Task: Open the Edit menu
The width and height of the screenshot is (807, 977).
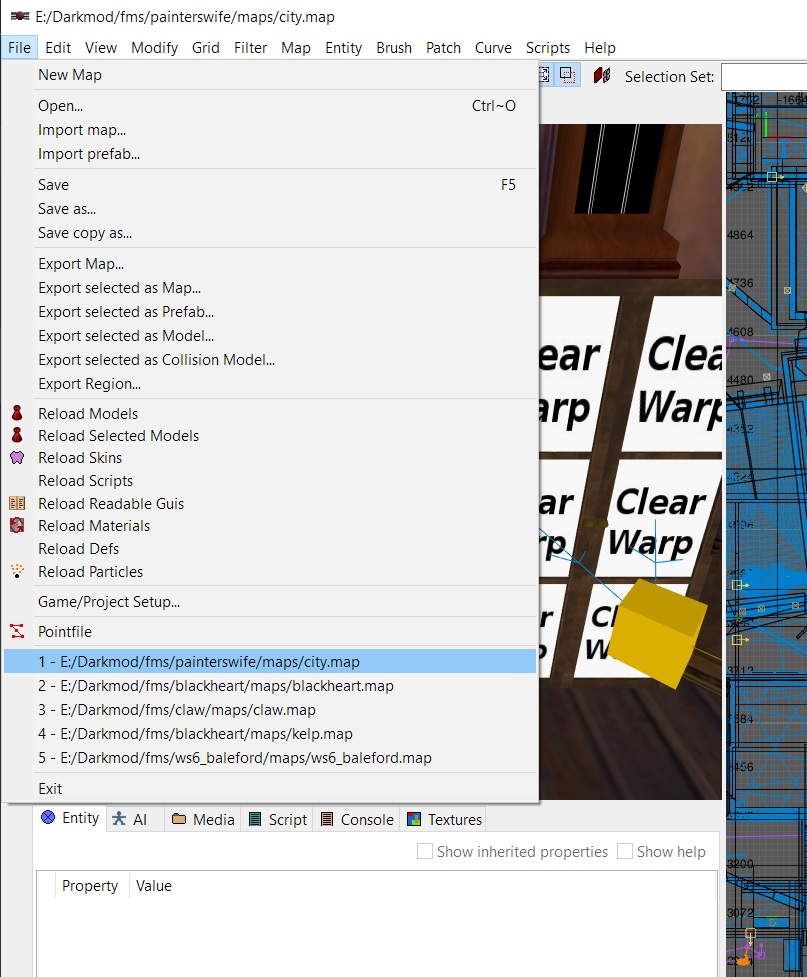Action: (58, 48)
